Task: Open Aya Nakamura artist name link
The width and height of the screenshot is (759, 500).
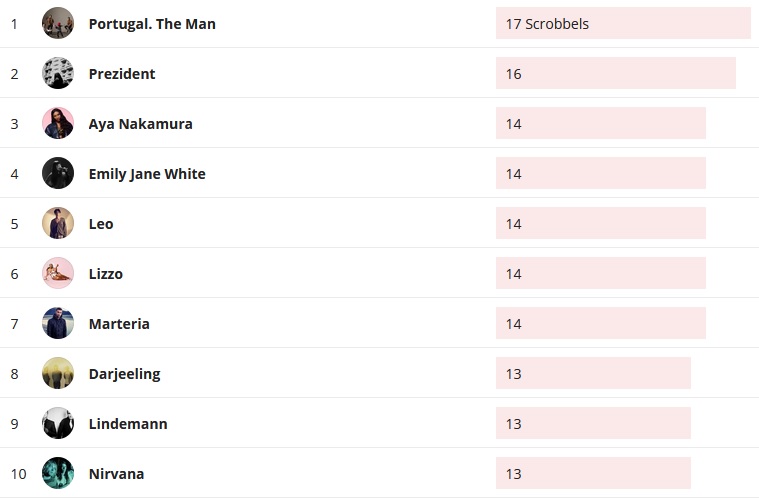Action: [140, 124]
